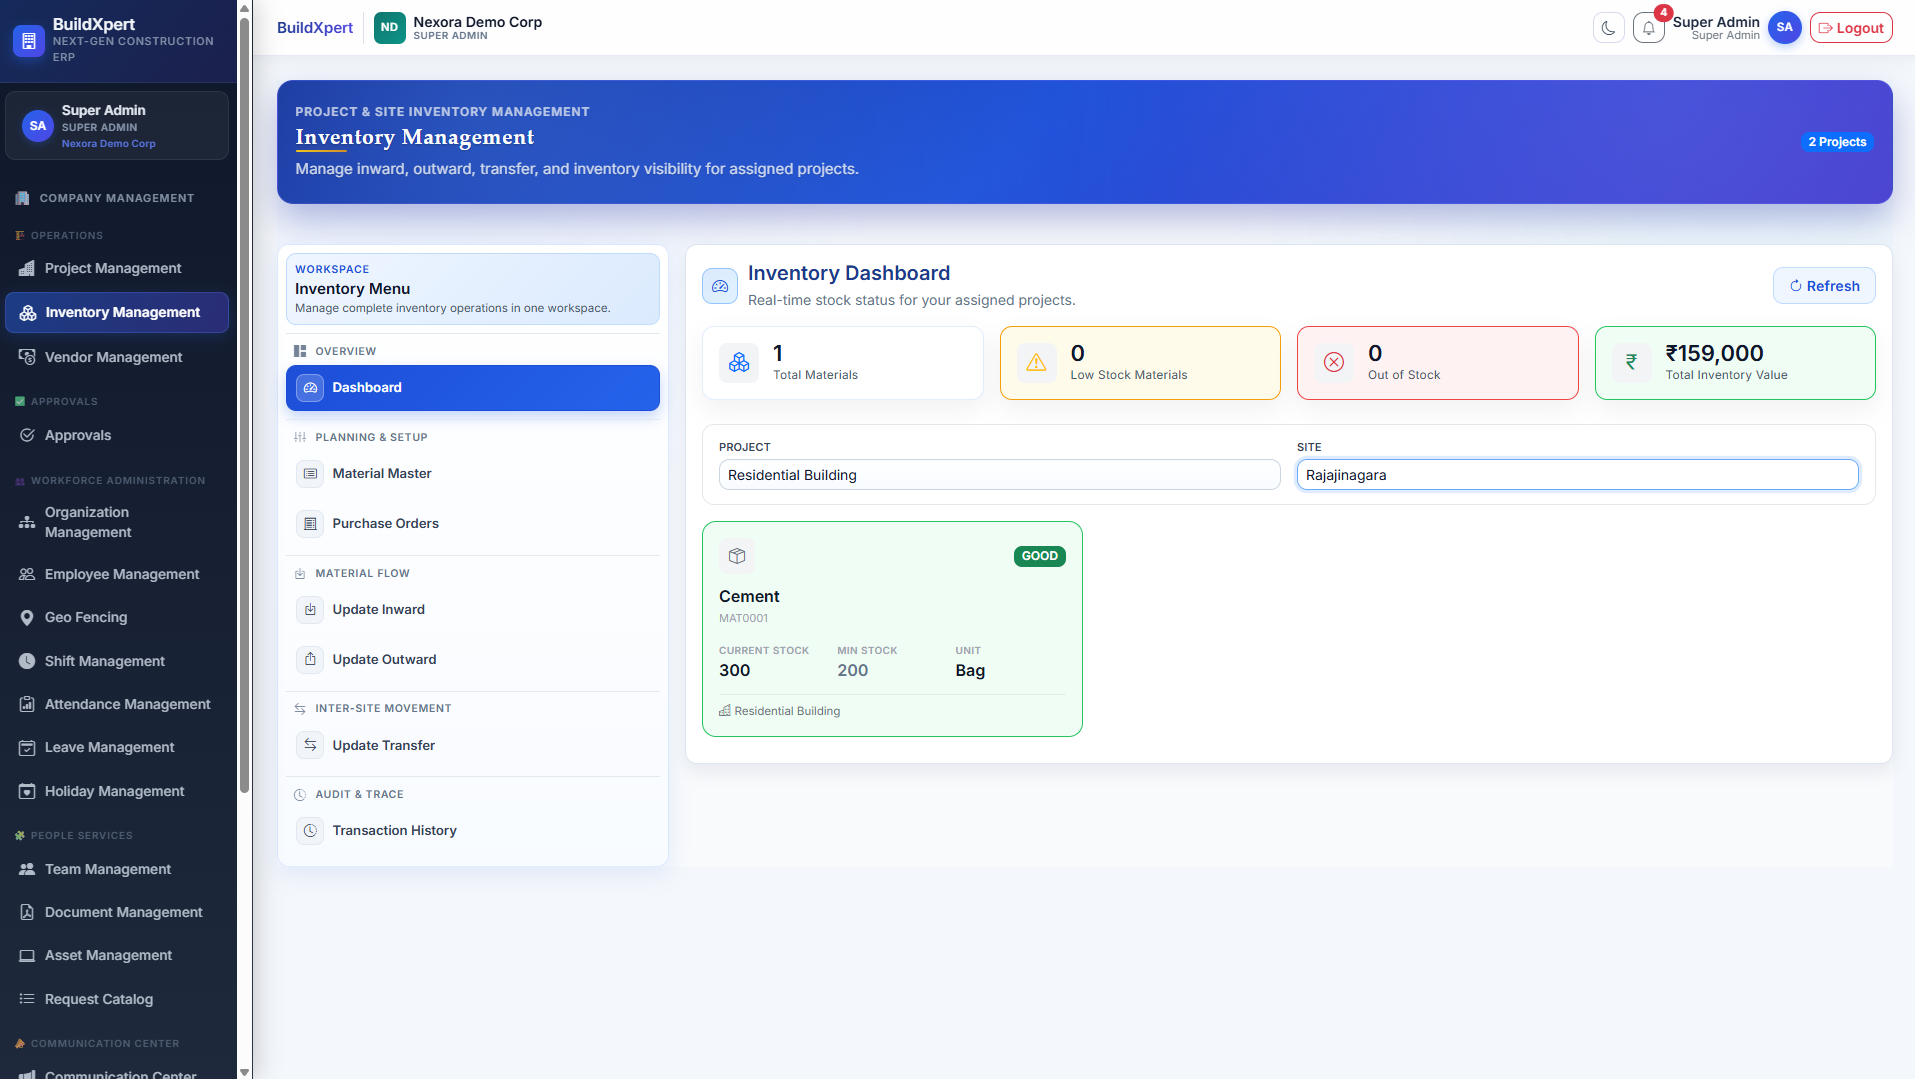Click the Out of Stock card

point(1438,363)
